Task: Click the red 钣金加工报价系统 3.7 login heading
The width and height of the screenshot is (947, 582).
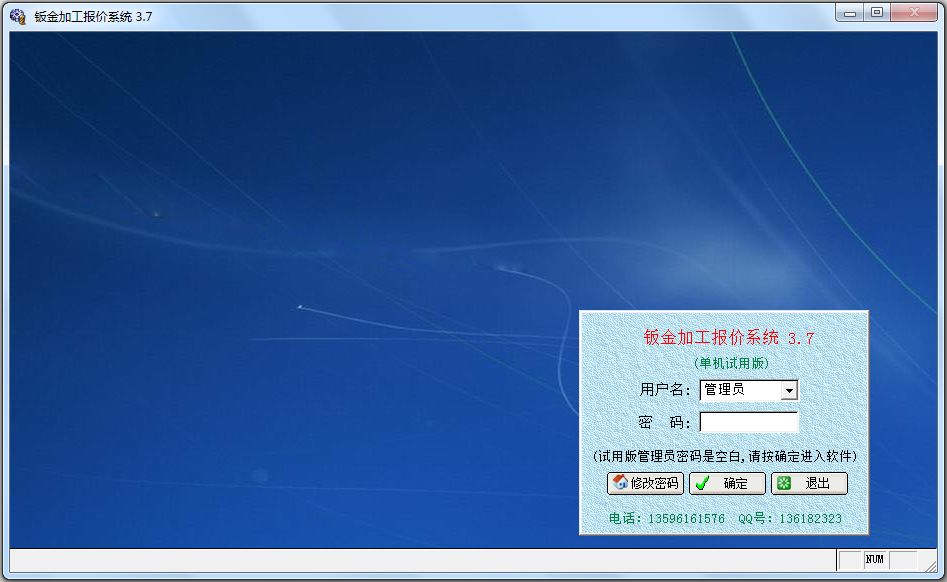Action: (x=728, y=338)
